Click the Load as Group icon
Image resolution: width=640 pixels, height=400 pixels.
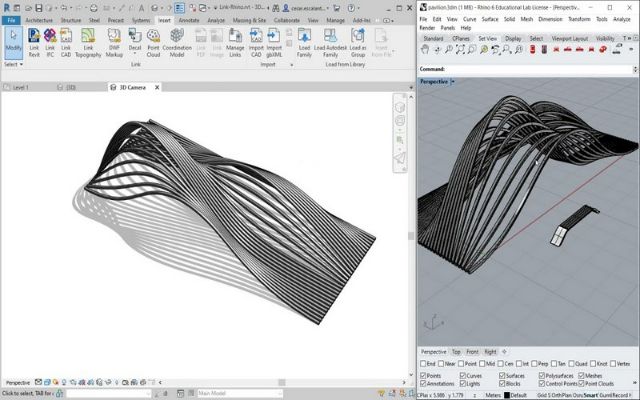tap(358, 42)
